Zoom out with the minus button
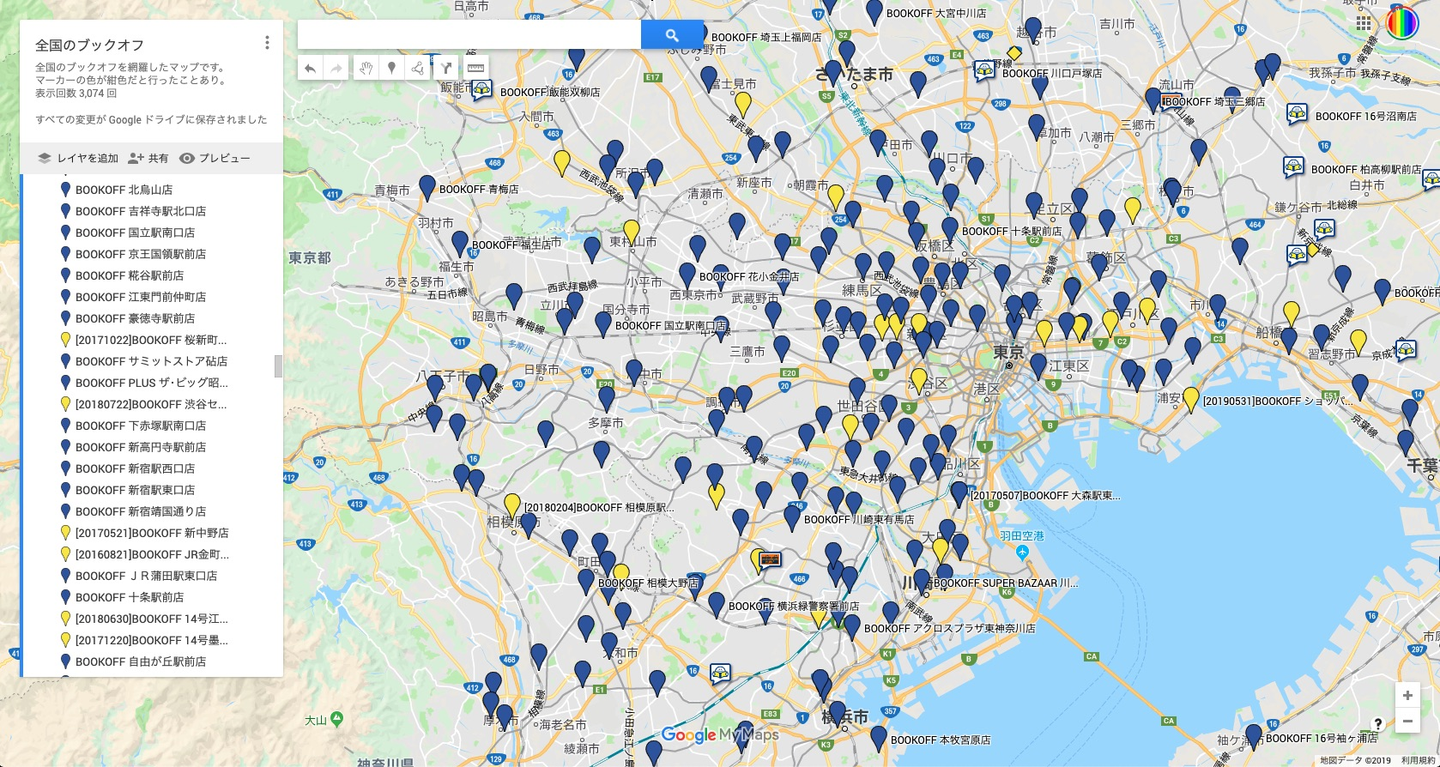 [x=1407, y=721]
